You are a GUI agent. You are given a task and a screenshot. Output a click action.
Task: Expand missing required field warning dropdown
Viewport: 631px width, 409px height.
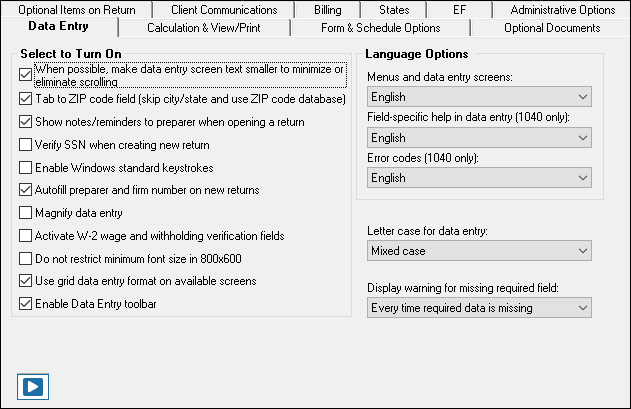click(x=478, y=308)
